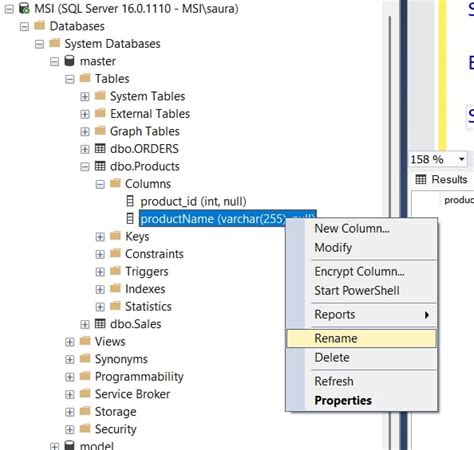Screen dimensions: 474x450
Task: Expand the System Tables node
Action: coord(85,97)
